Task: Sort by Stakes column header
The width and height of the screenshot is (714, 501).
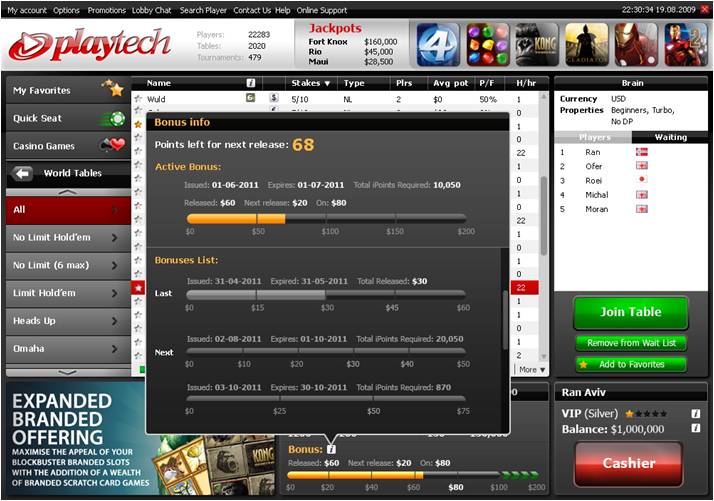Action: pos(310,83)
